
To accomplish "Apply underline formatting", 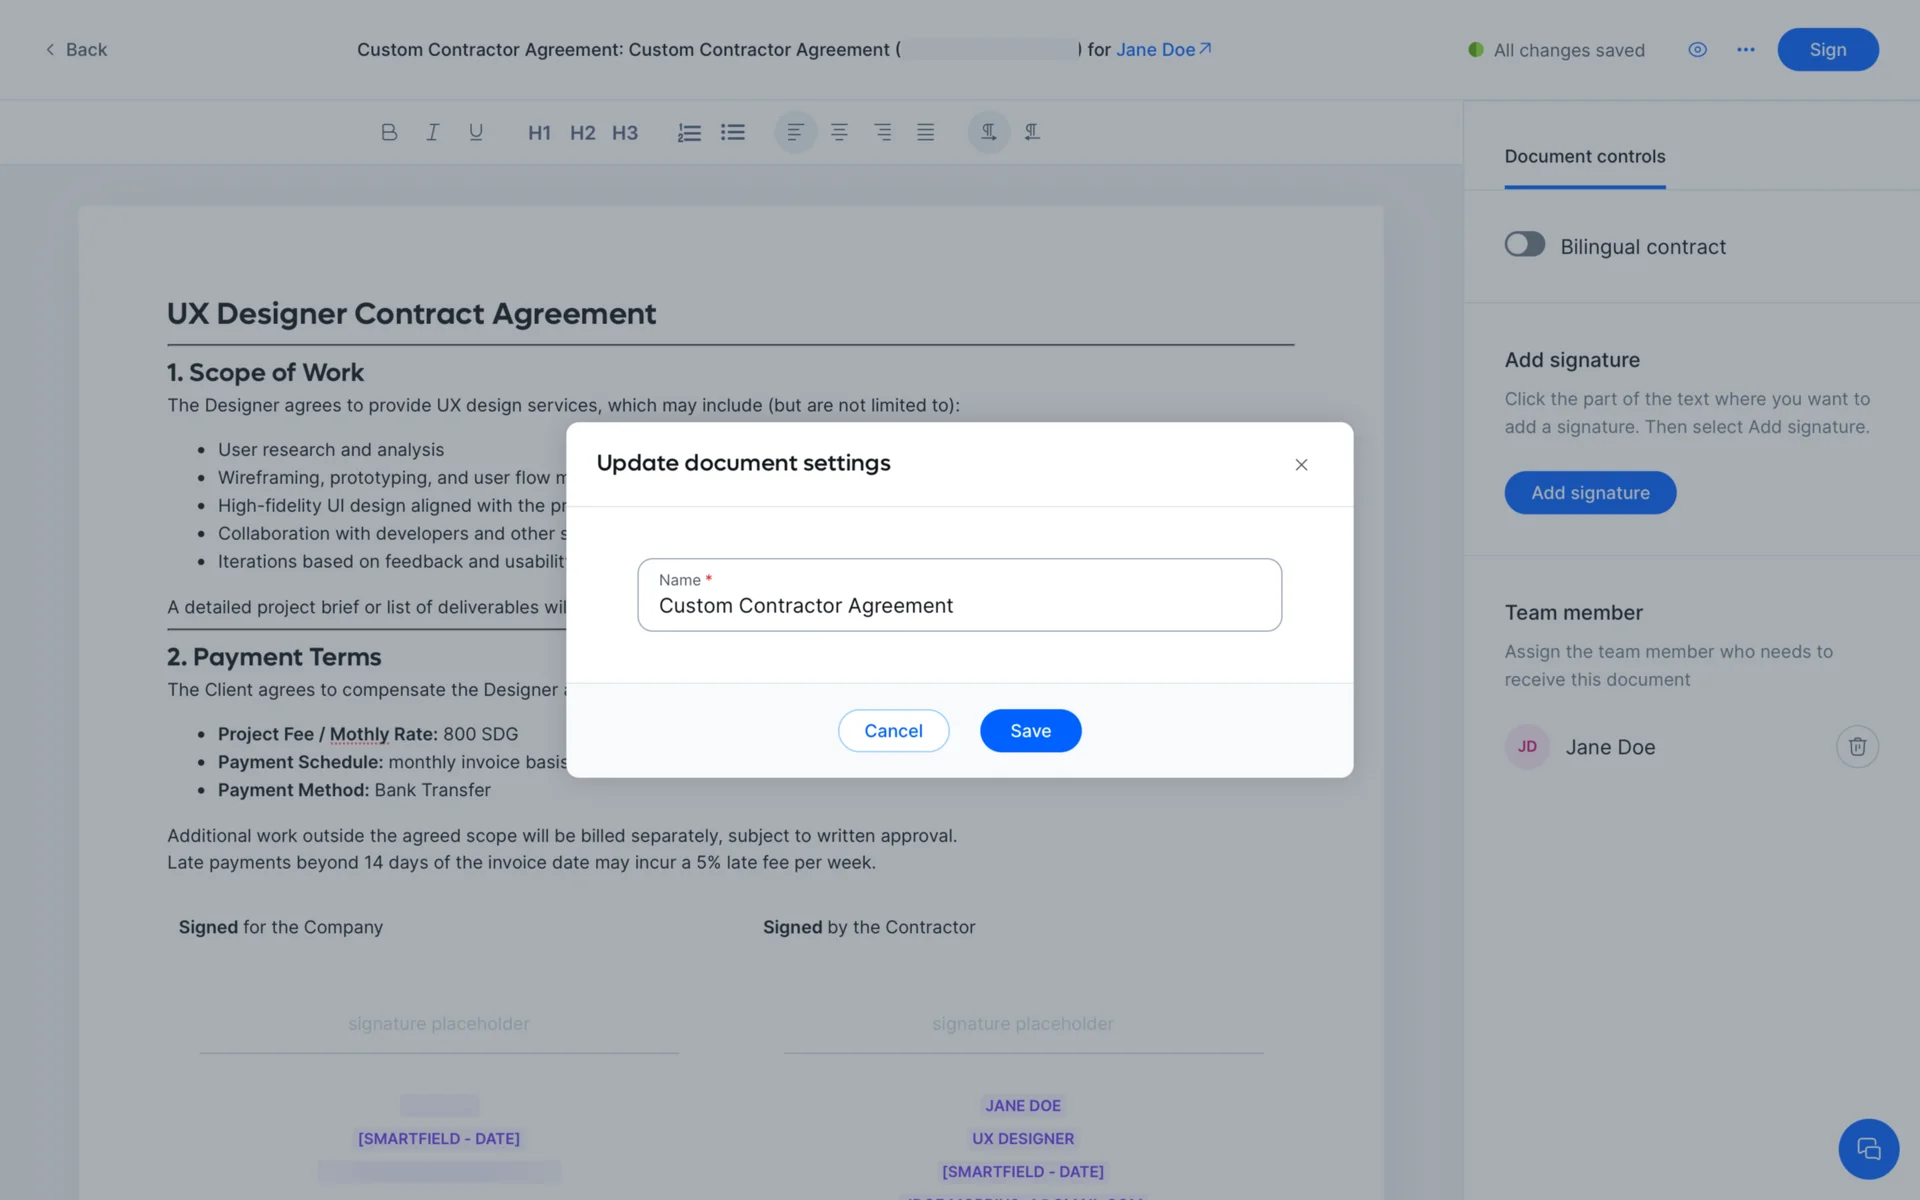I will click(476, 132).
